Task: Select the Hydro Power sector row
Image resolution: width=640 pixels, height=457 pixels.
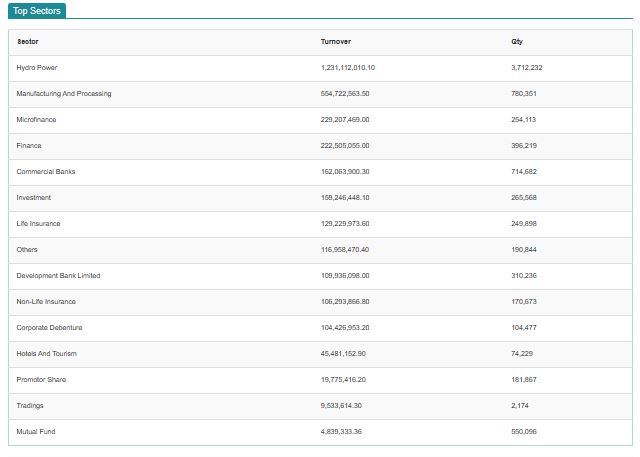Action: tap(320, 68)
